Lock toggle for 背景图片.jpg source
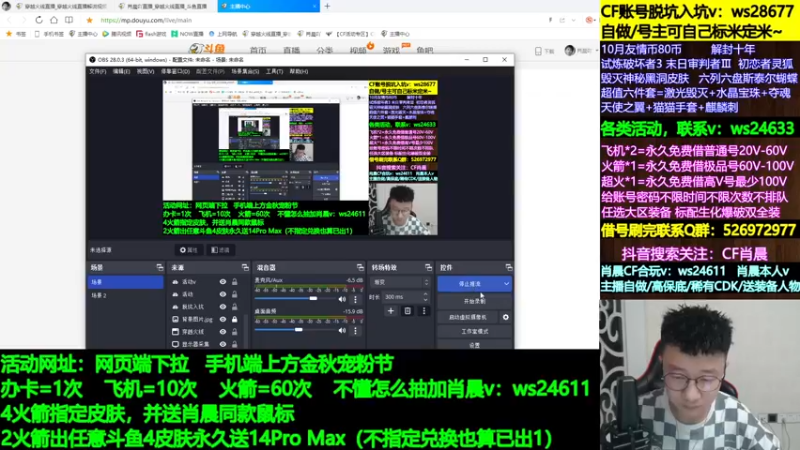Screen dimensions: 800x450 click(235, 319)
